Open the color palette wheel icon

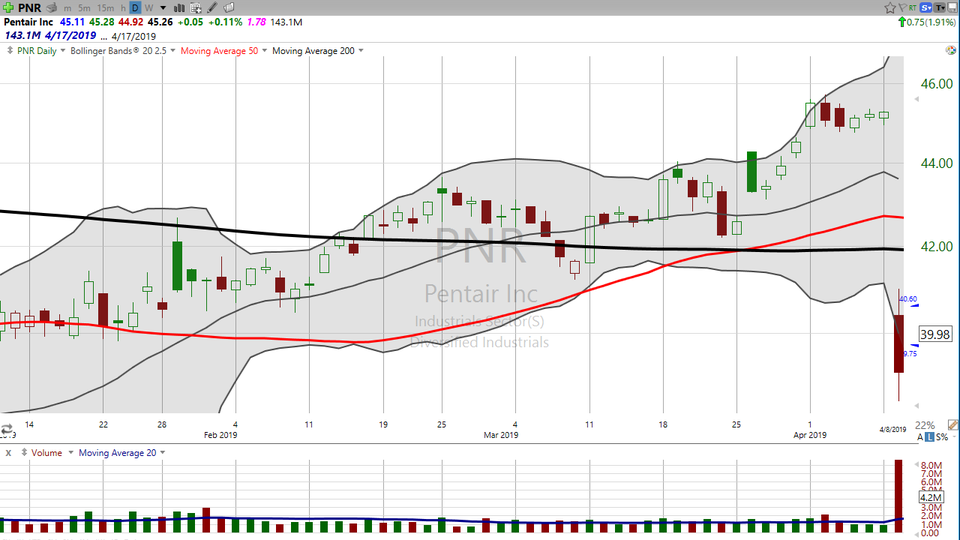(x=951, y=50)
